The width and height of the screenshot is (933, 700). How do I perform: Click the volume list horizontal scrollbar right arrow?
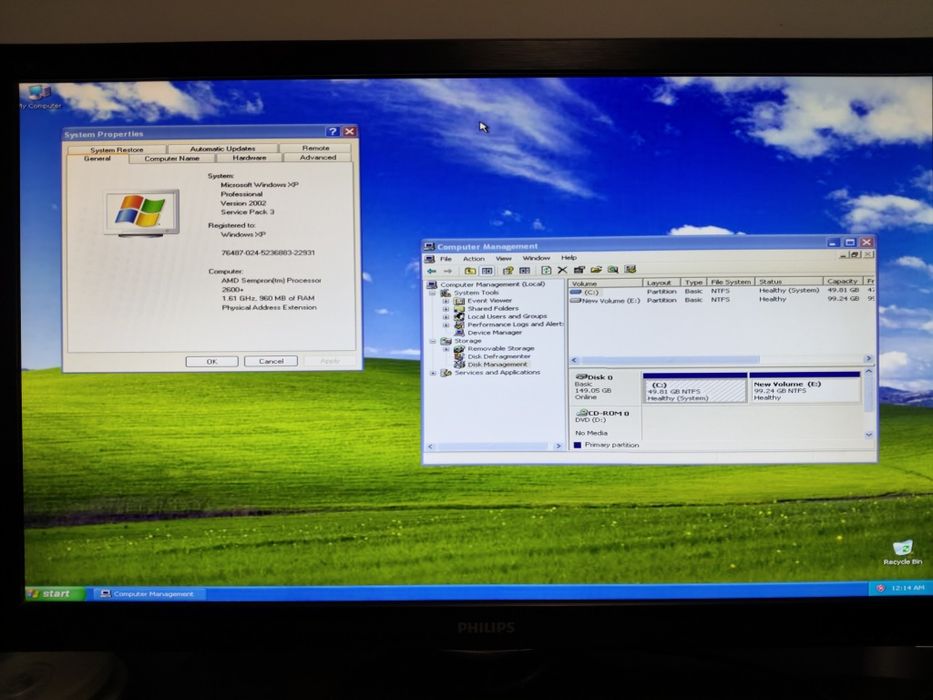click(x=869, y=358)
